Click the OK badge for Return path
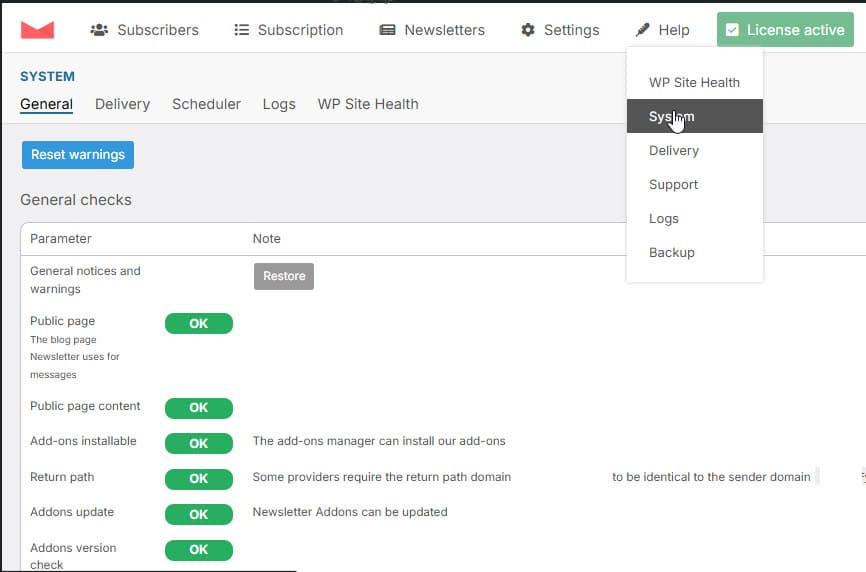The height and width of the screenshot is (572, 866). click(x=199, y=478)
